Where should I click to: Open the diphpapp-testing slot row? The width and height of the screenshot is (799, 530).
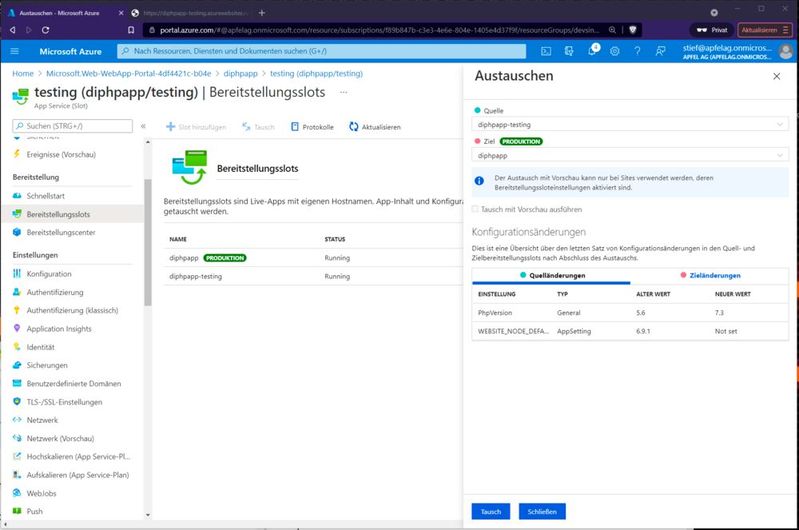click(313, 276)
